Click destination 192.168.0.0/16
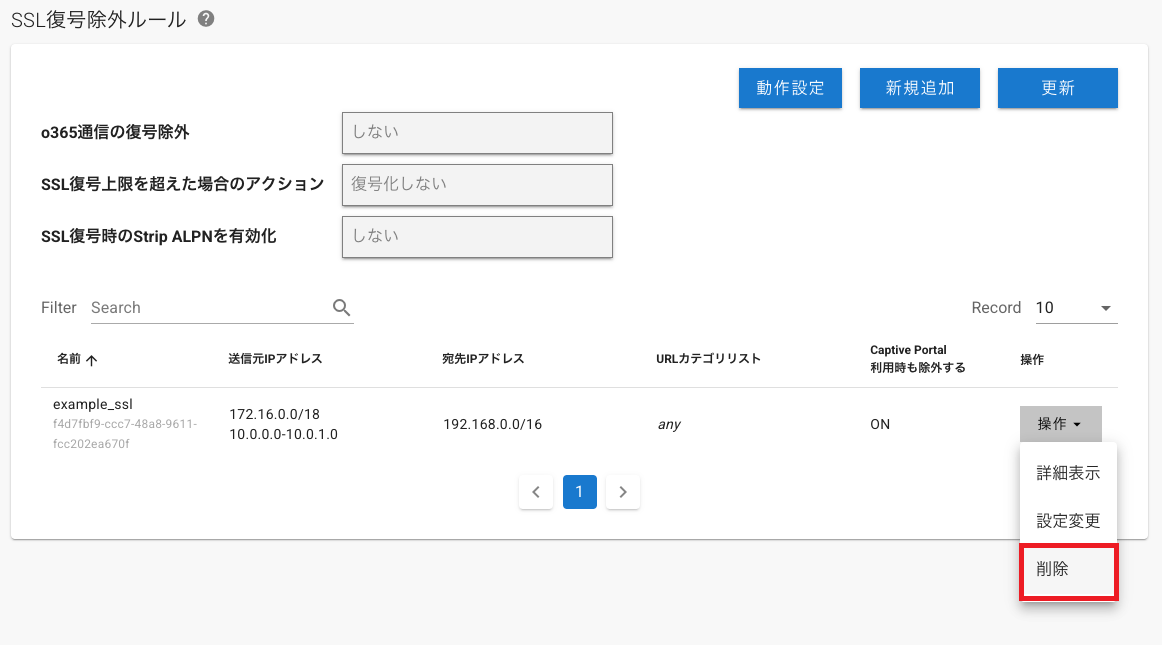1162x645 pixels. pos(492,424)
